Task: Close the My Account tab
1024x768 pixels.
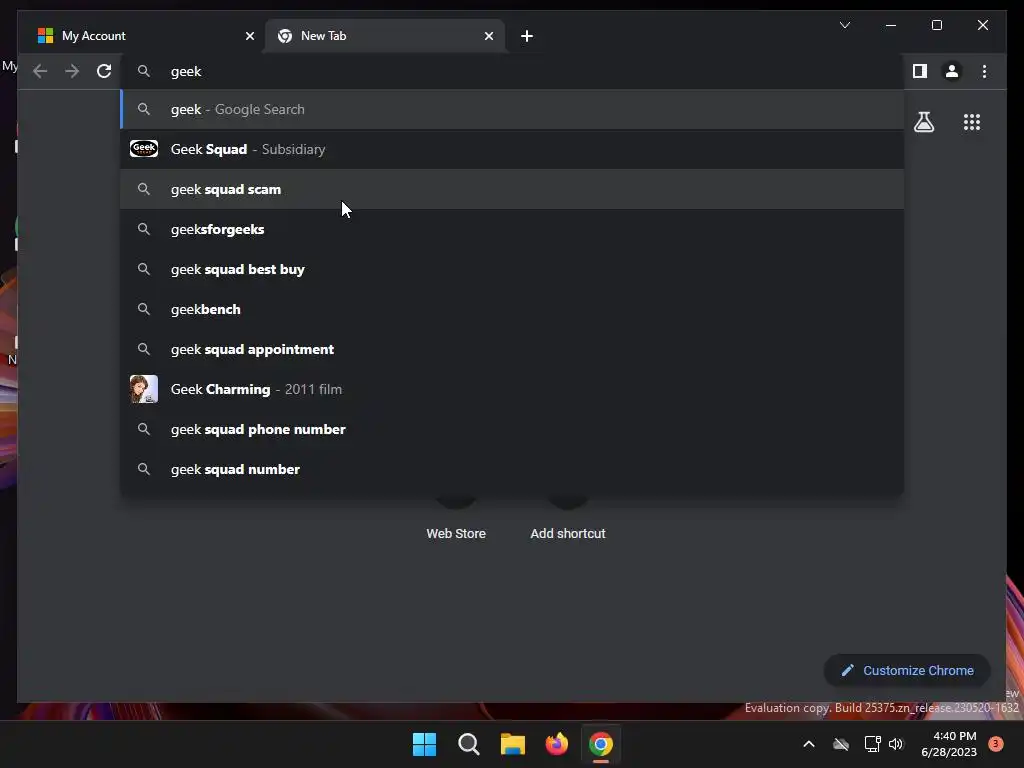Action: (x=249, y=36)
